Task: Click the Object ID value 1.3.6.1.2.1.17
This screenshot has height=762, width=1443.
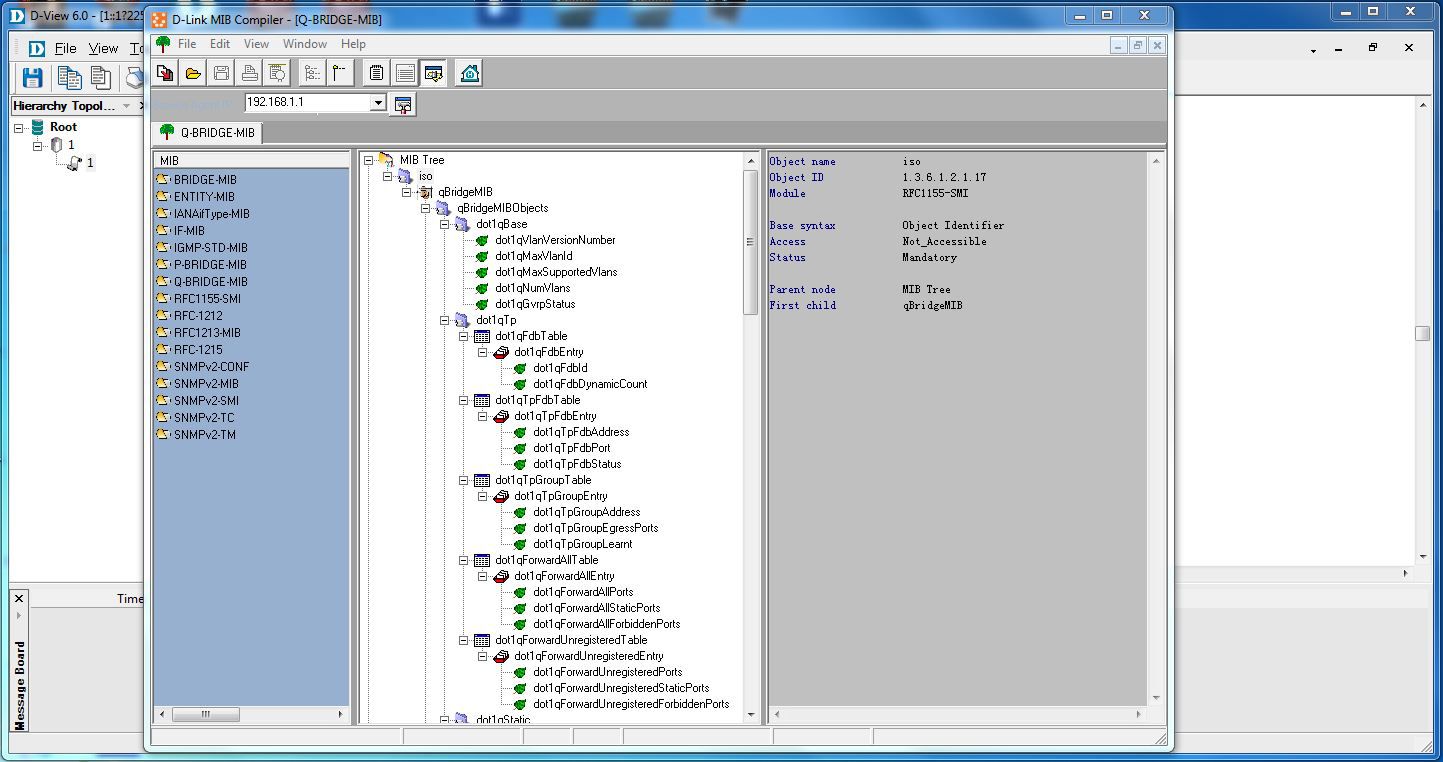Action: click(944, 178)
